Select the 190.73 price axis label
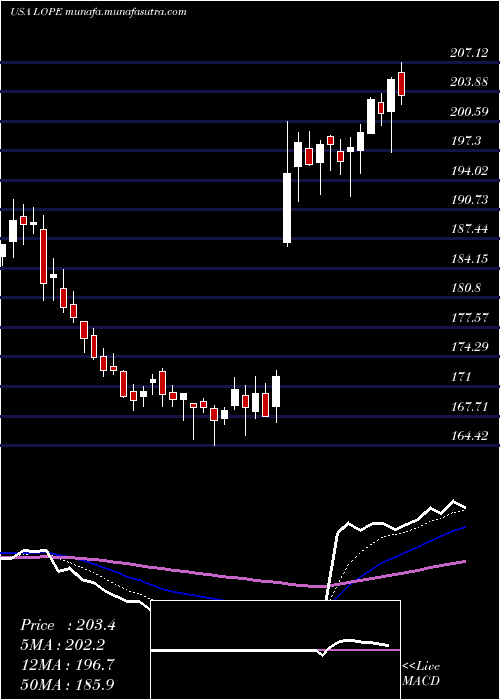This screenshot has height=700, width=500. (x=470, y=200)
